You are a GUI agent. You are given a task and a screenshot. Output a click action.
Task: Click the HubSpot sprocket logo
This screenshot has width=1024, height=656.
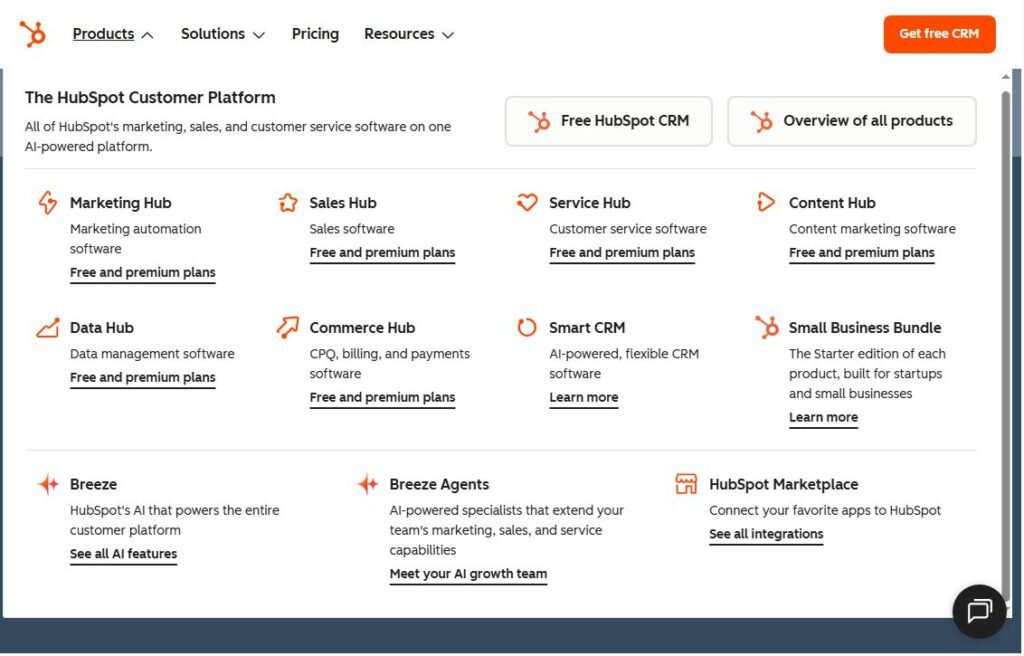click(x=33, y=33)
